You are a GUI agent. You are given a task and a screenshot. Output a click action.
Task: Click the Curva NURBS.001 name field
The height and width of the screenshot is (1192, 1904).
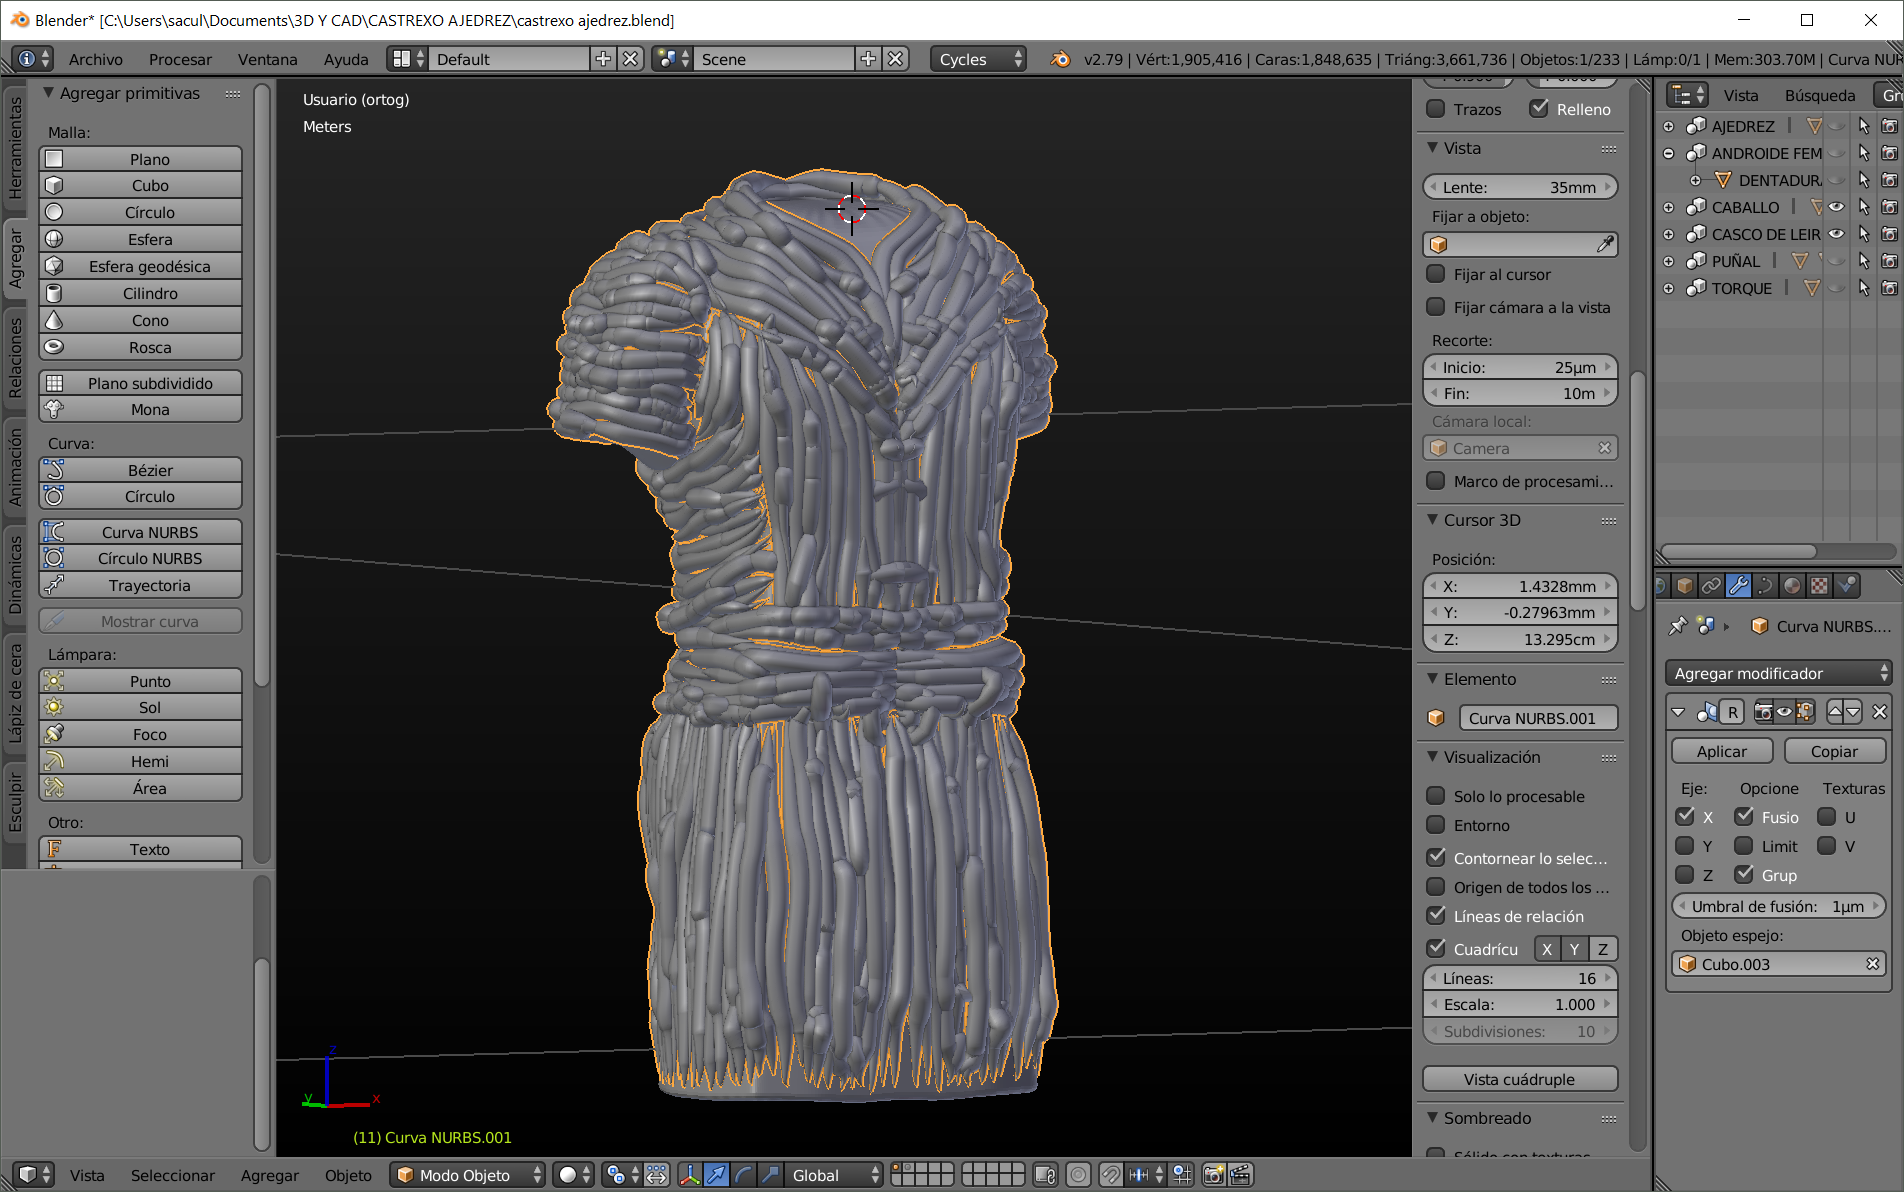pyautogui.click(x=1537, y=719)
